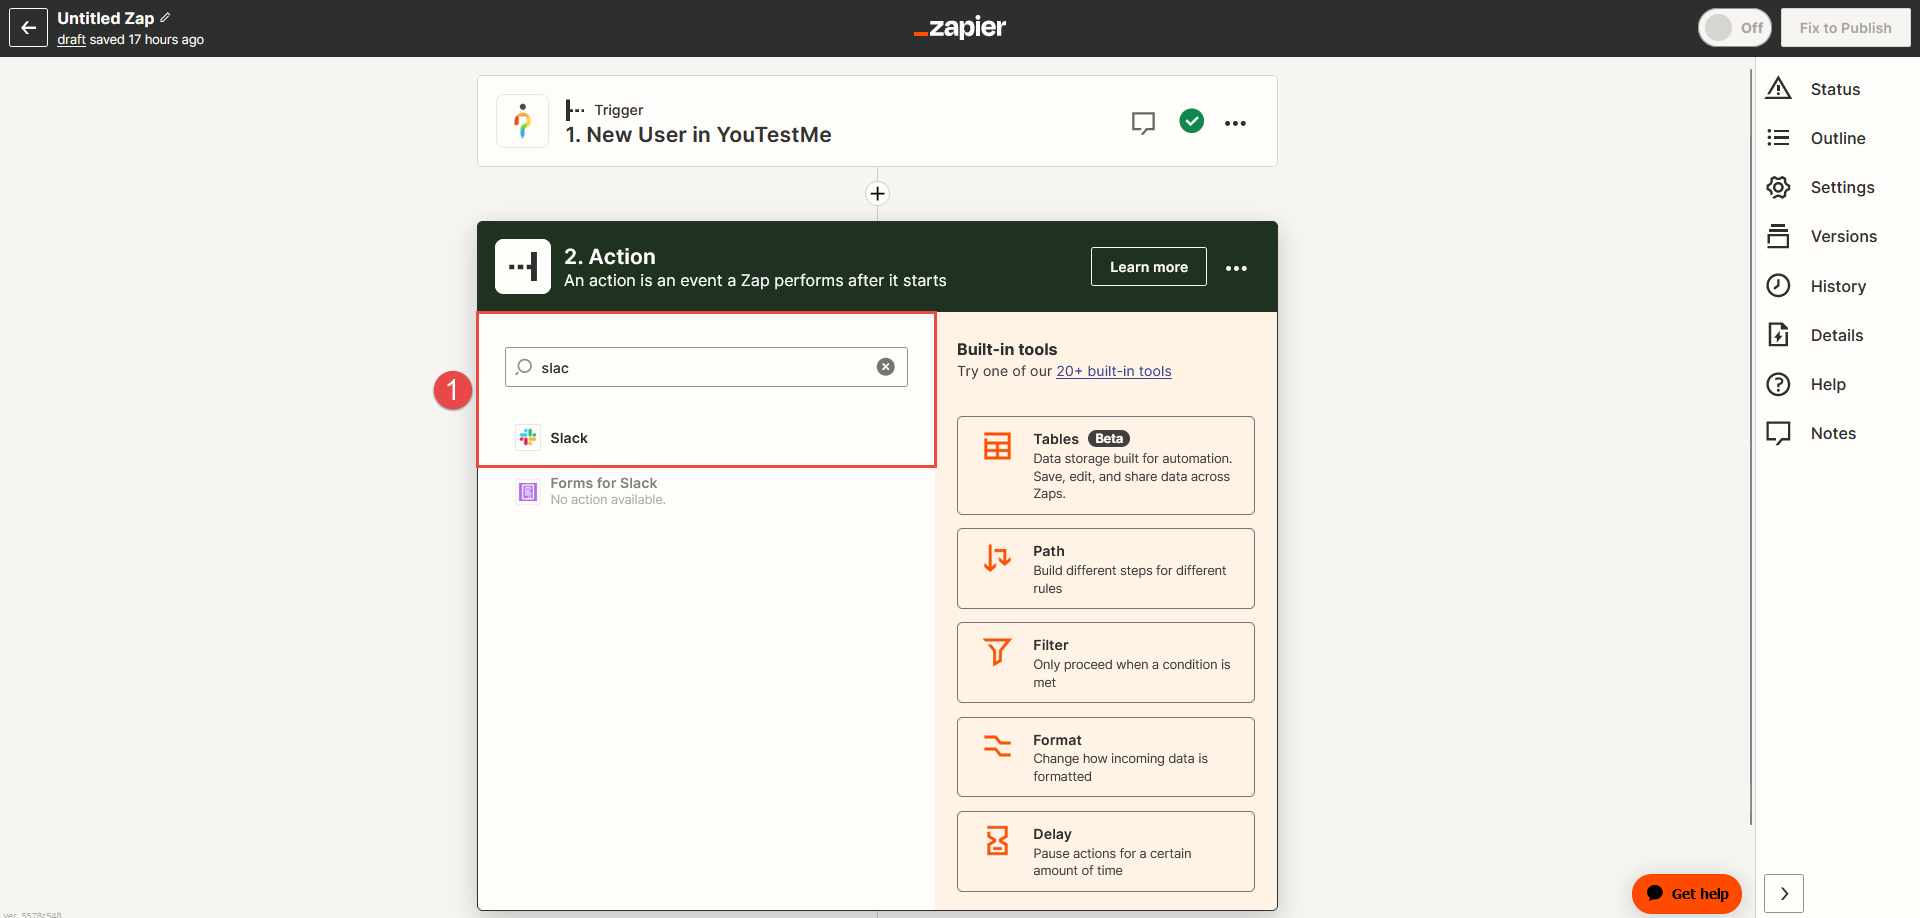Choose the Path built-in tool card

(x=1105, y=569)
